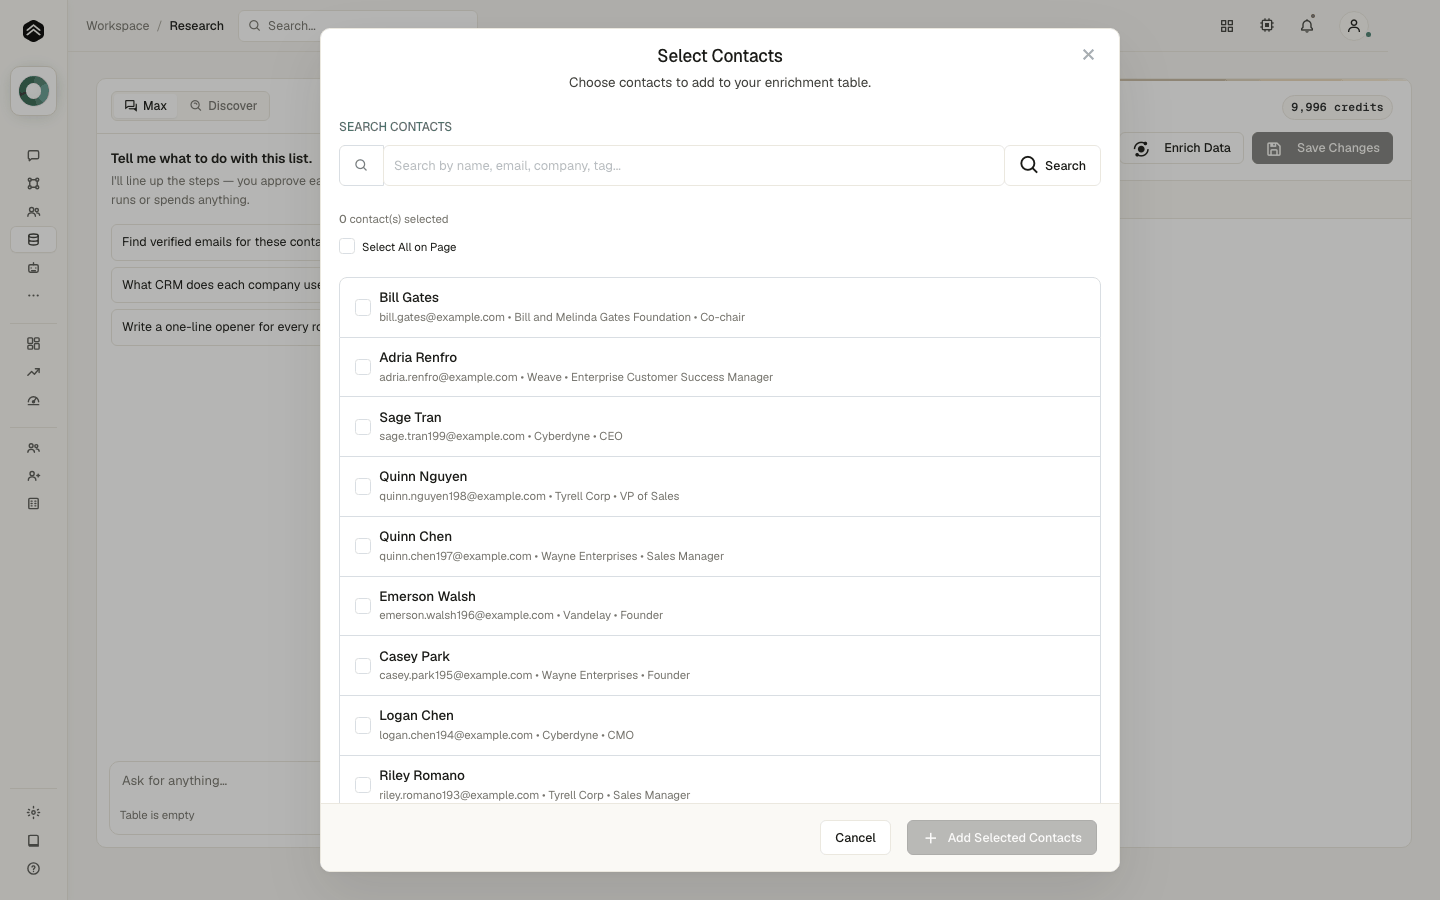Click the 9,996 credits badge
The height and width of the screenshot is (900, 1440).
(x=1337, y=107)
